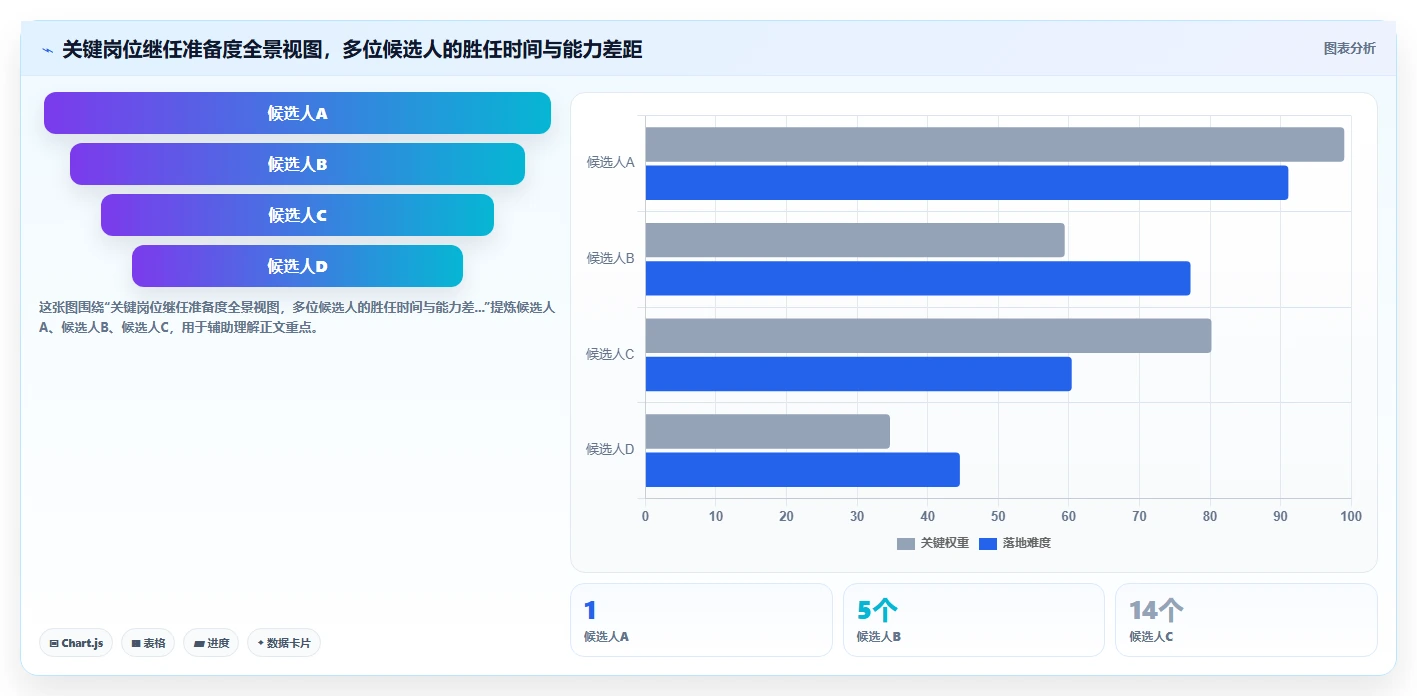The image size is (1417, 696).
Task: Click the 候选人C axis label in chart
Action: click(x=610, y=354)
